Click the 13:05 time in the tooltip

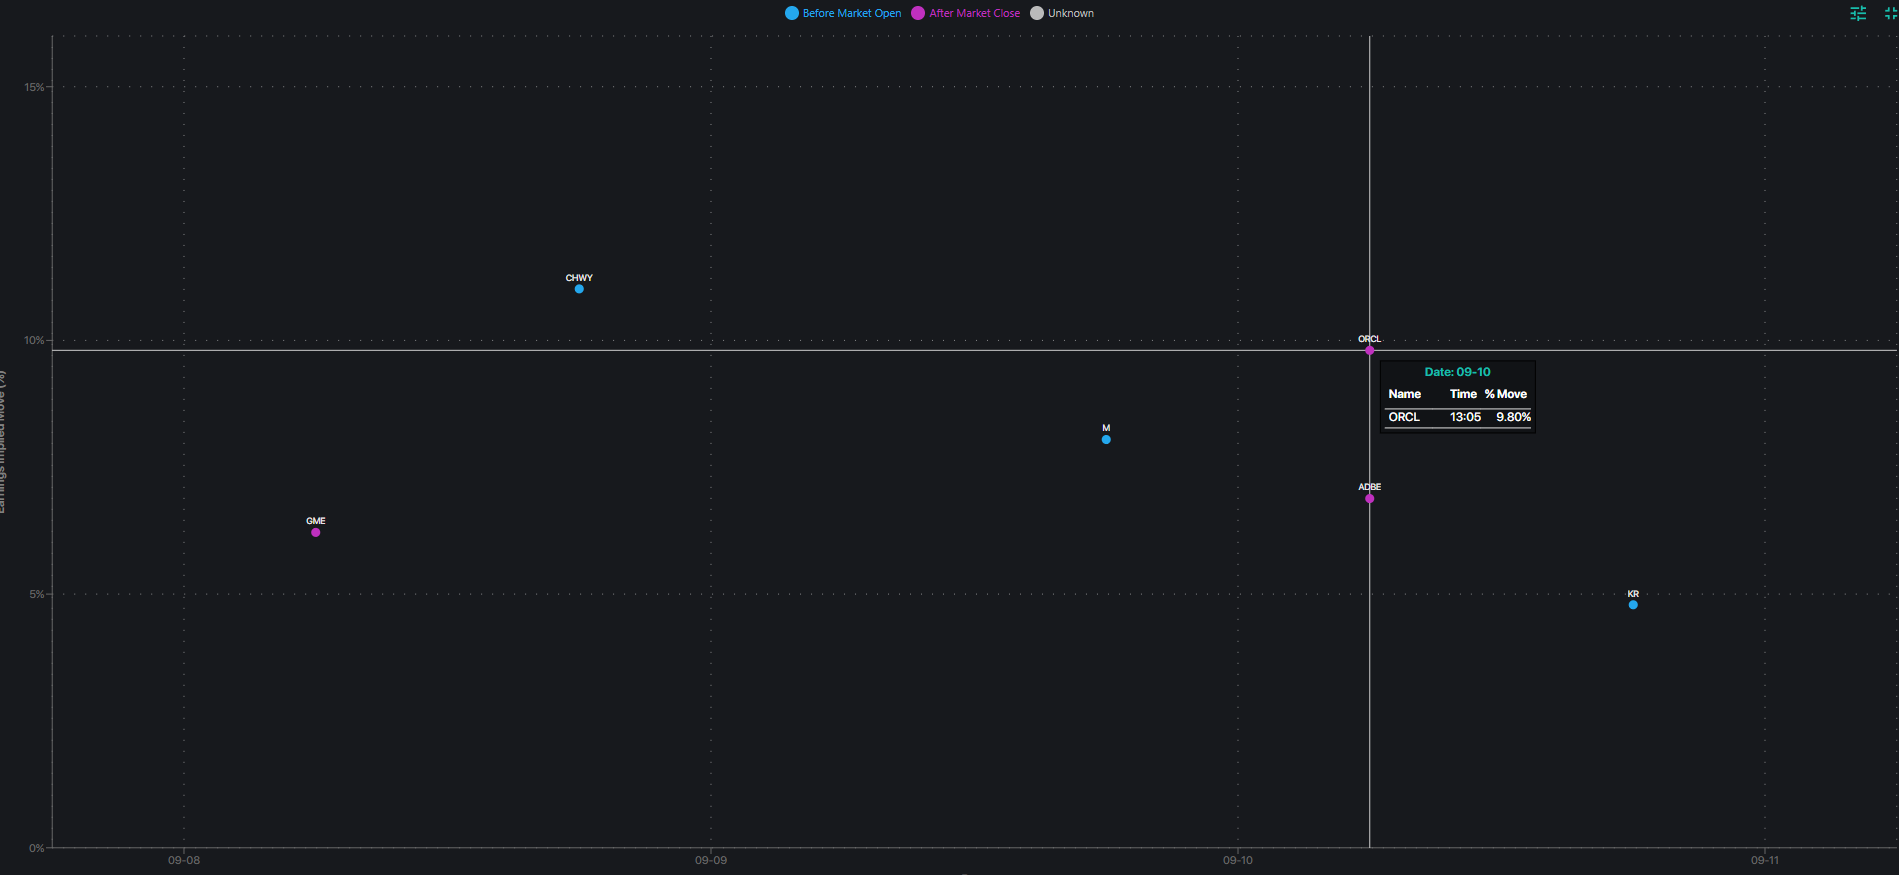click(x=1465, y=417)
